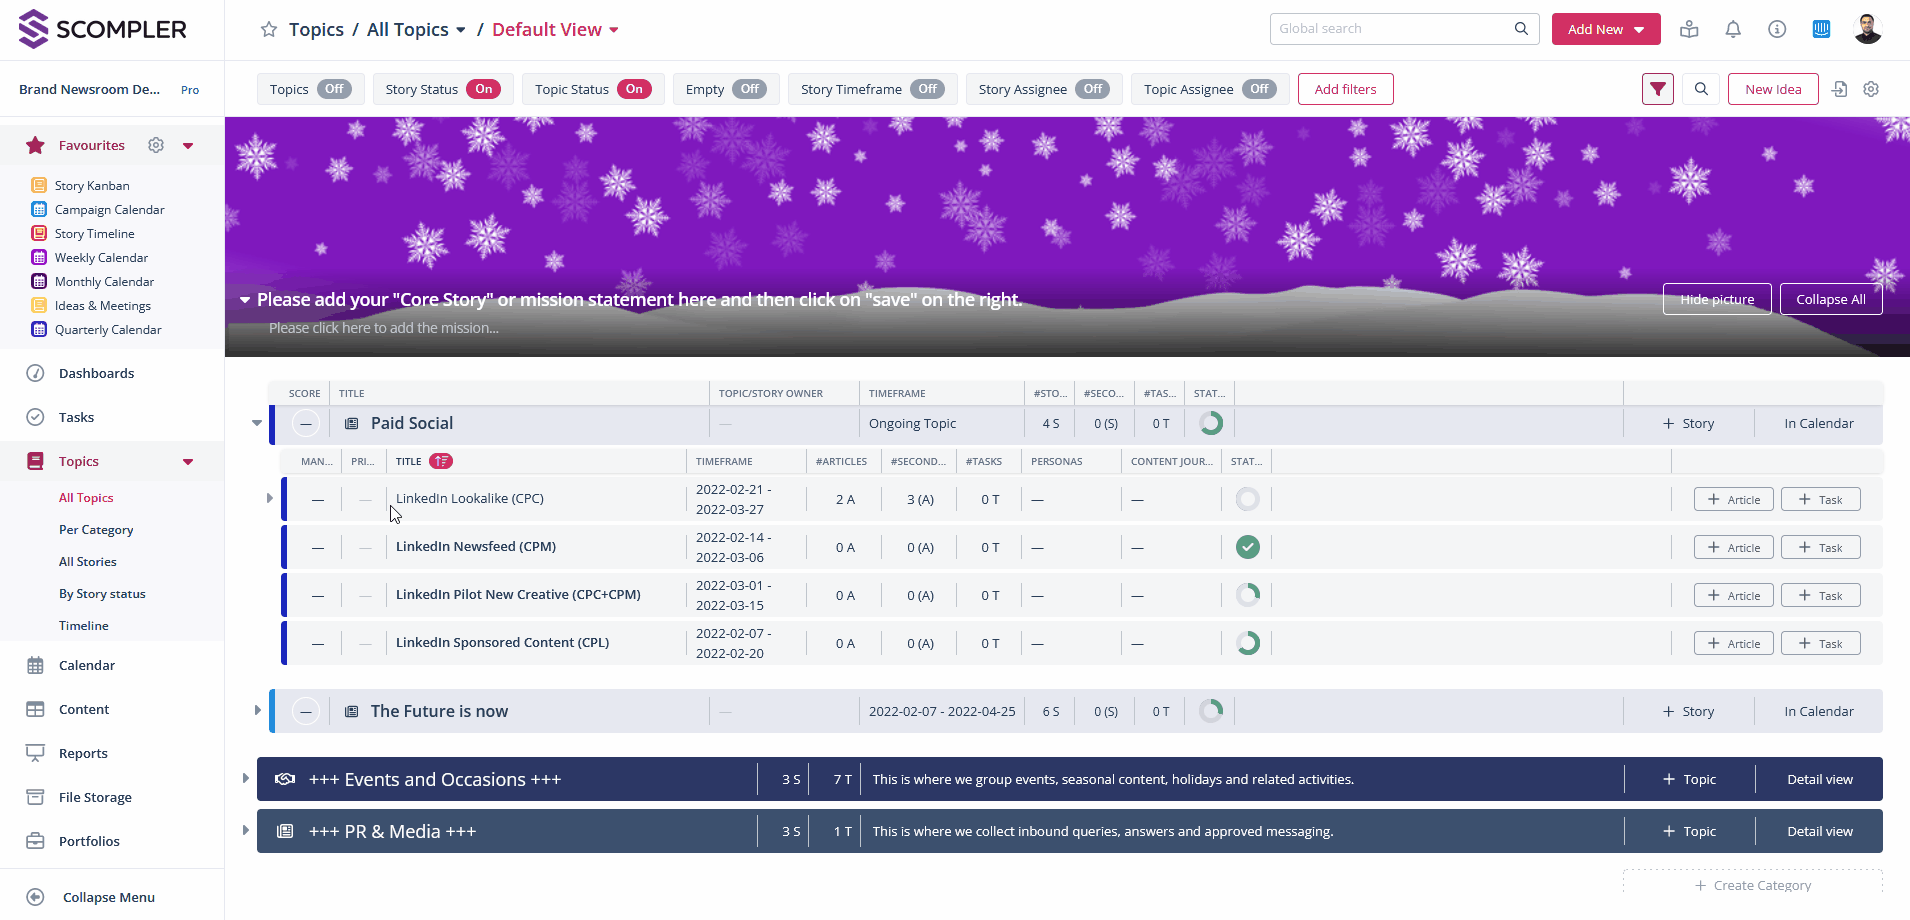The height and width of the screenshot is (920, 1910).
Task: Click the active filter funnel icon
Action: 1658,89
